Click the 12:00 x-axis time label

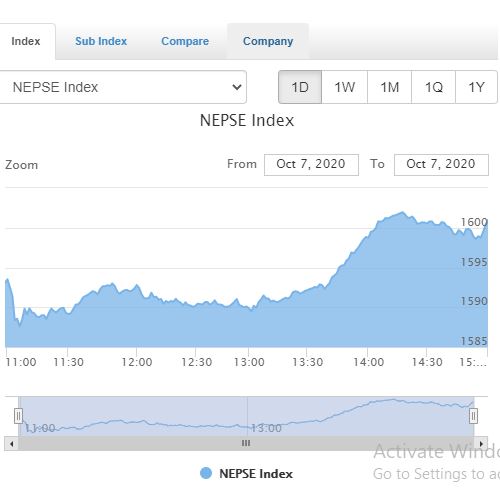click(x=137, y=362)
